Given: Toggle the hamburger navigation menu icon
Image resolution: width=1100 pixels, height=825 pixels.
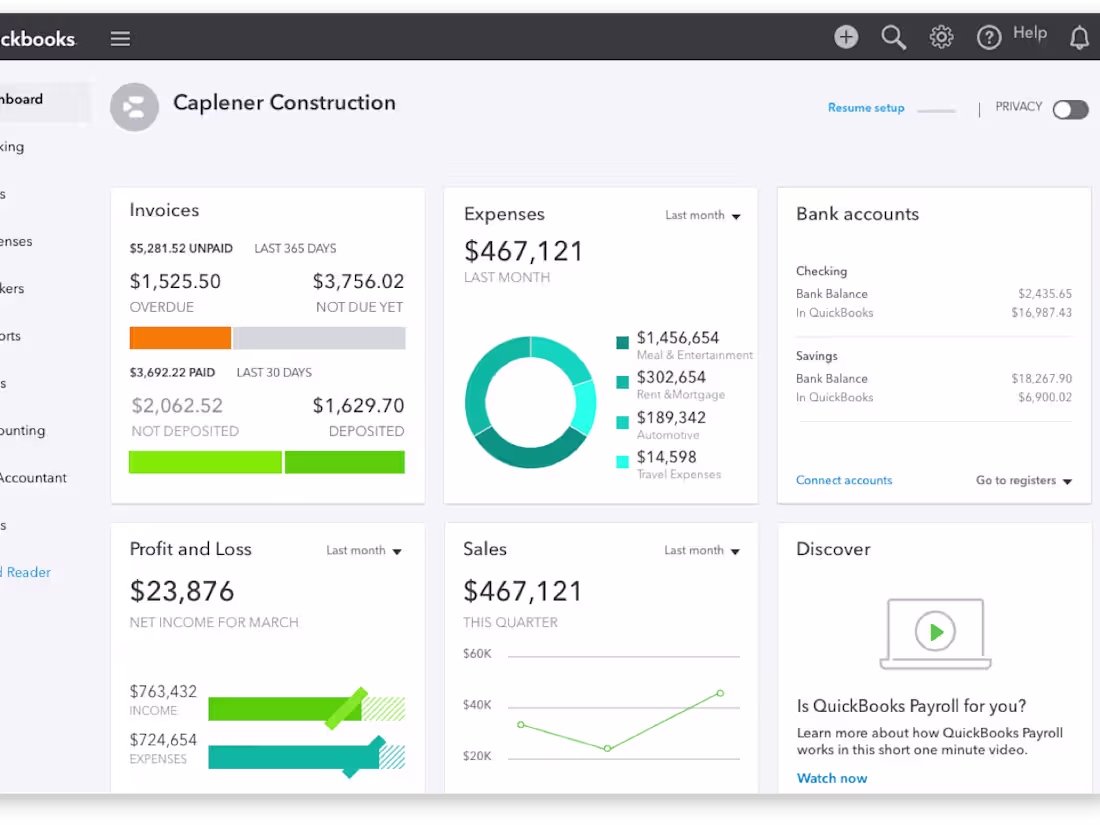Looking at the screenshot, I should tap(120, 39).
